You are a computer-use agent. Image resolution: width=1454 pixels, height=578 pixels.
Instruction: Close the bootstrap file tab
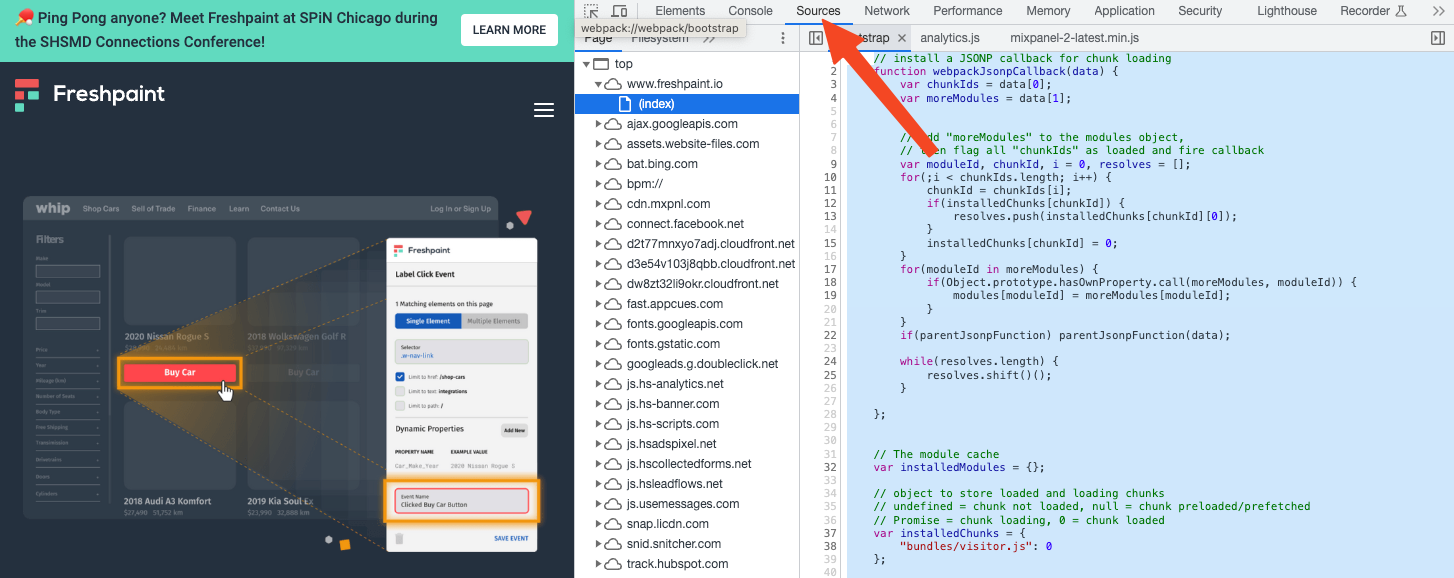point(901,38)
